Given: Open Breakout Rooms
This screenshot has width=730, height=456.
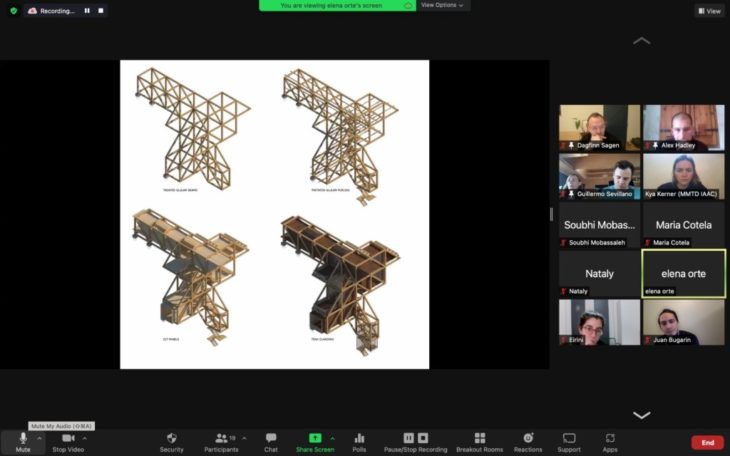Looking at the screenshot, I should click(480, 439).
